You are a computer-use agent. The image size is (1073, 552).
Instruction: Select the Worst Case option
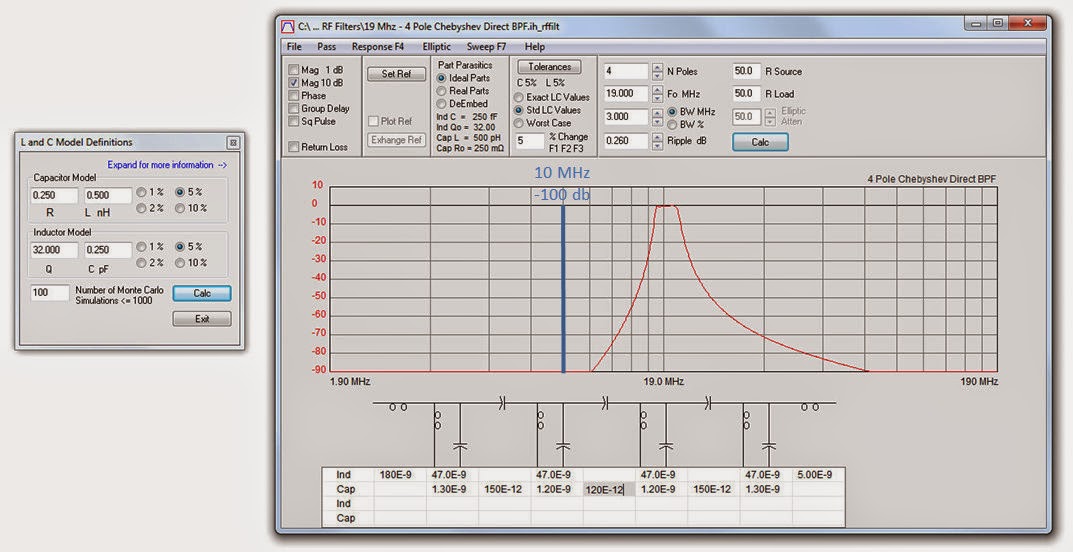click(x=519, y=123)
